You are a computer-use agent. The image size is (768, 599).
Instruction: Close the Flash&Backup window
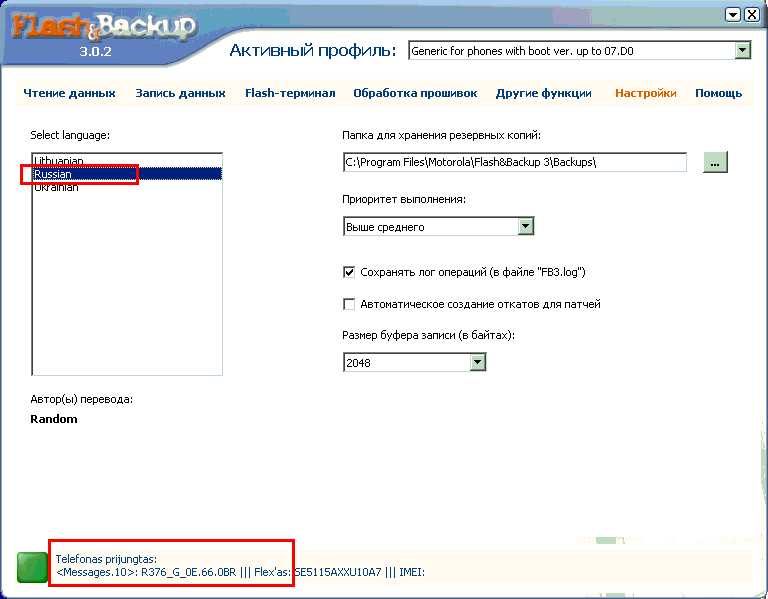tap(752, 15)
